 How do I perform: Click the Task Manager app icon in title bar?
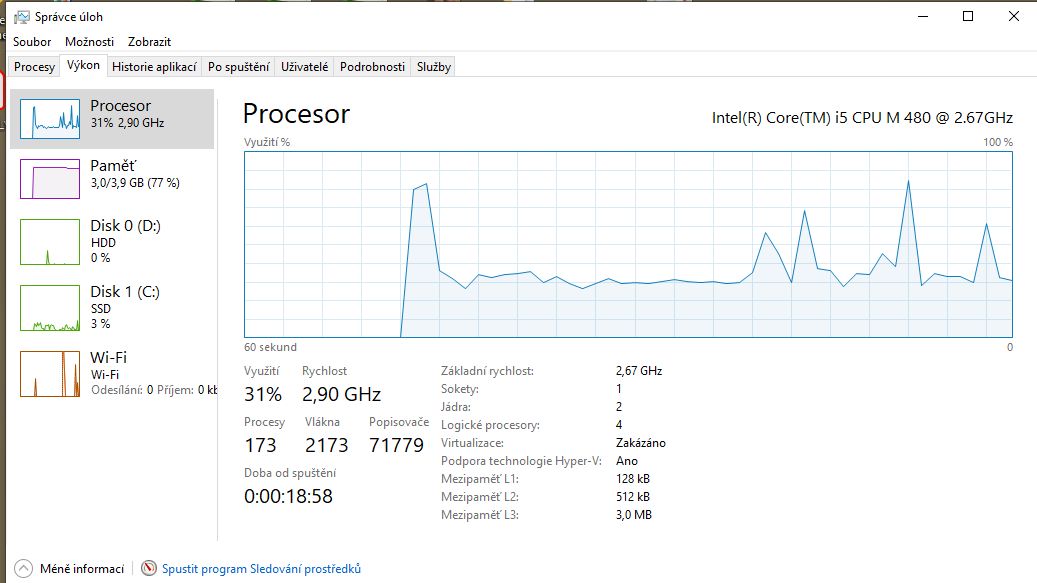20,17
